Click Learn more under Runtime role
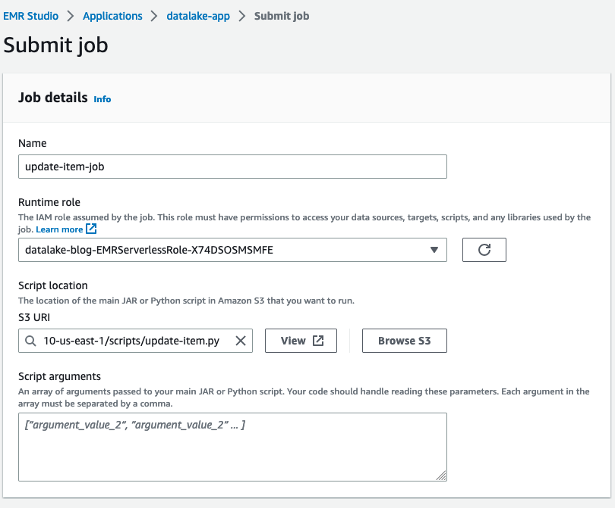Viewport: 615px width, 508px height. point(59,229)
